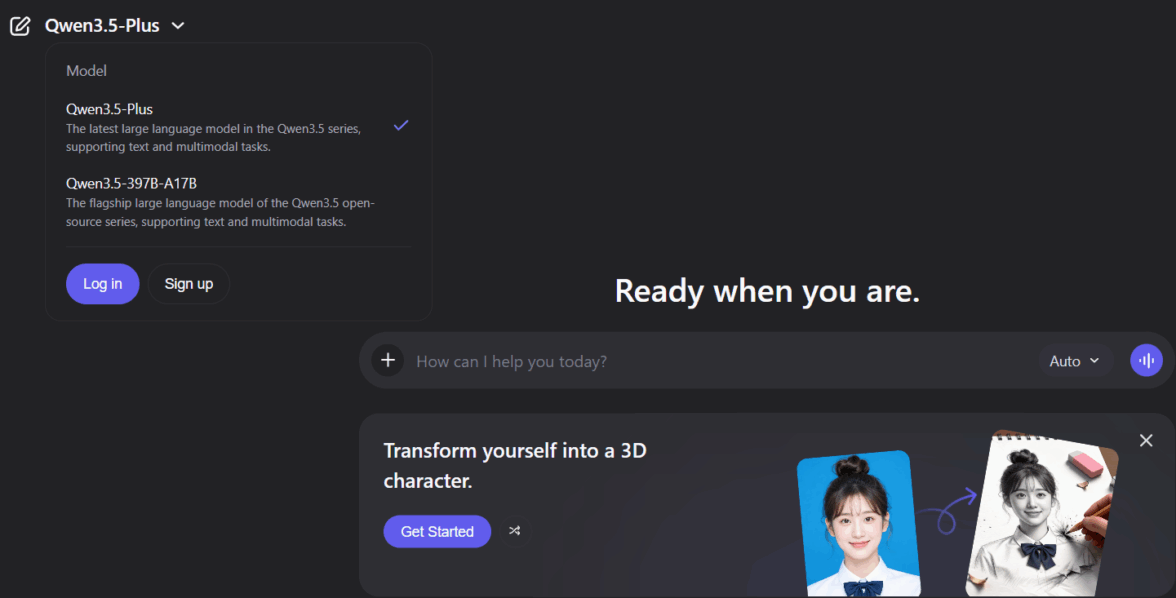Click the 'Transform yourself into a 3D character' text

pos(515,465)
